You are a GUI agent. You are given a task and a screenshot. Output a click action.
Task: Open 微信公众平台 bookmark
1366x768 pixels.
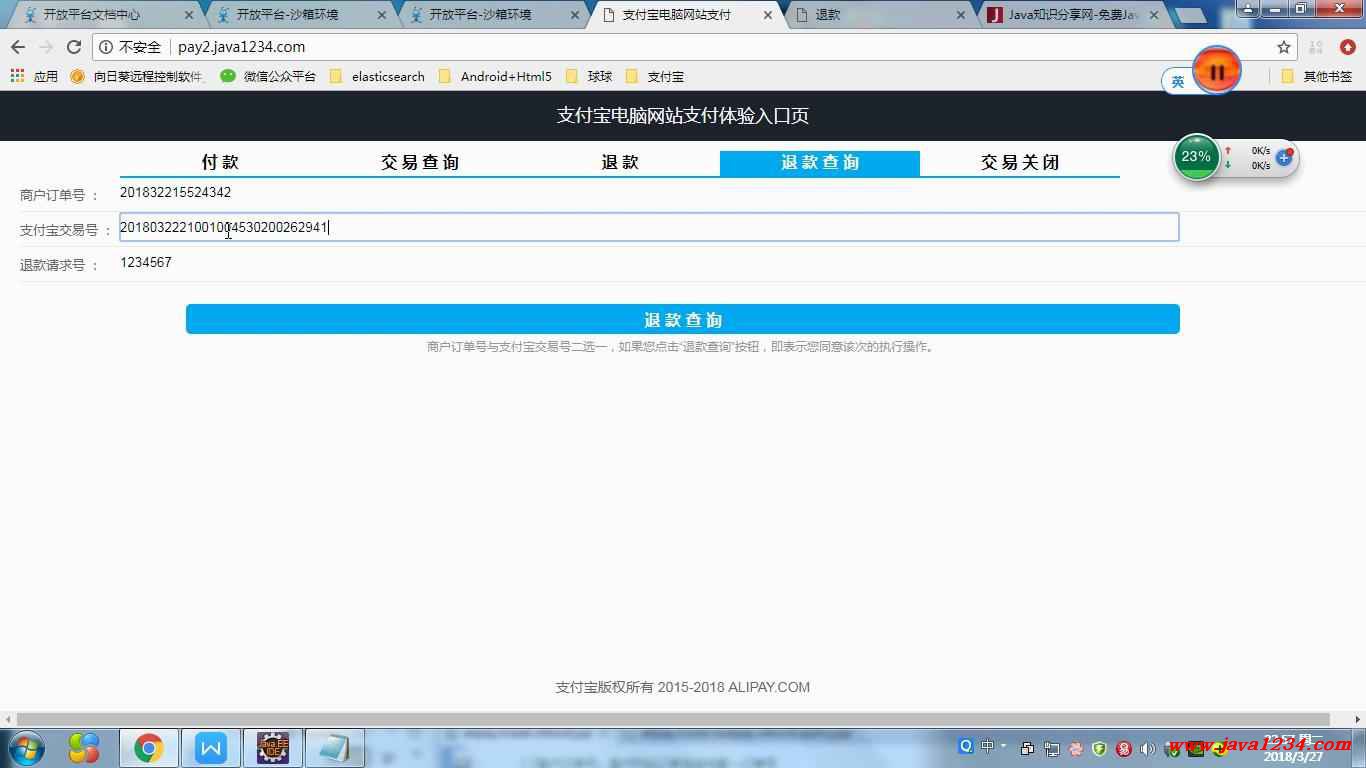click(x=268, y=76)
